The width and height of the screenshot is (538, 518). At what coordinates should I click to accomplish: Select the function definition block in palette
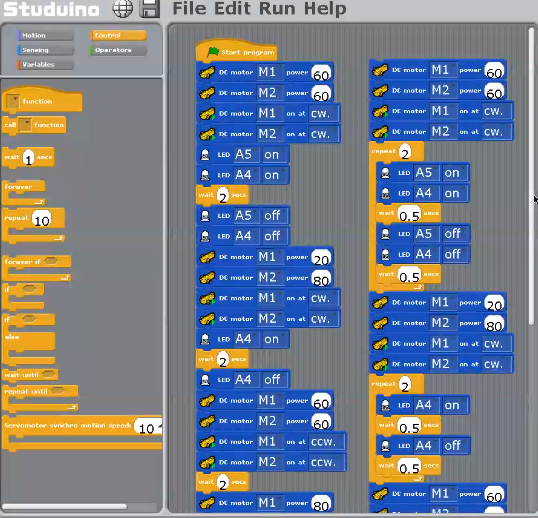[42, 99]
